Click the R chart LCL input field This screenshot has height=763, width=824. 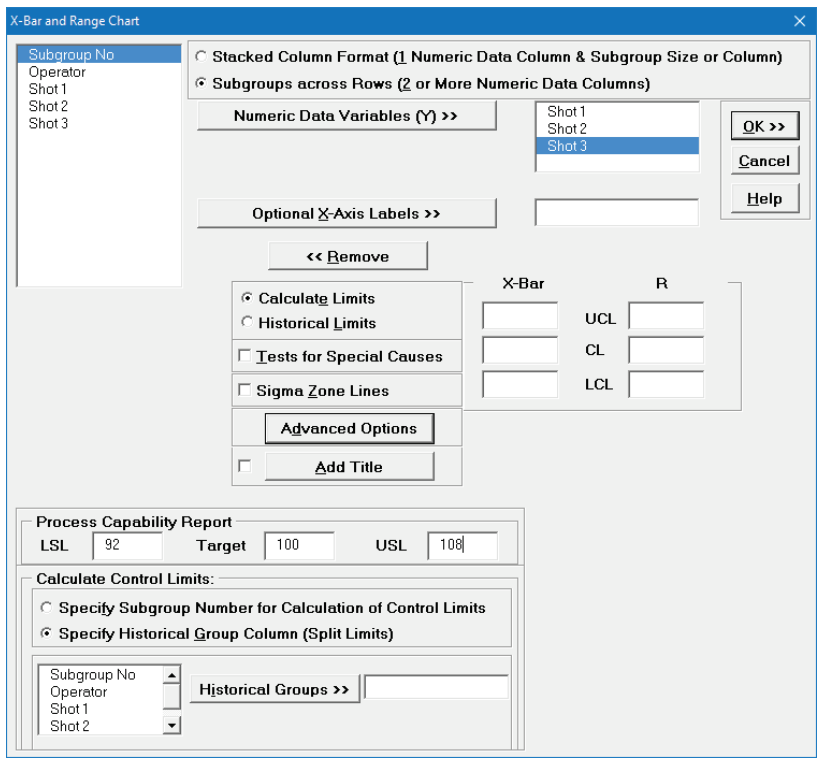click(666, 384)
